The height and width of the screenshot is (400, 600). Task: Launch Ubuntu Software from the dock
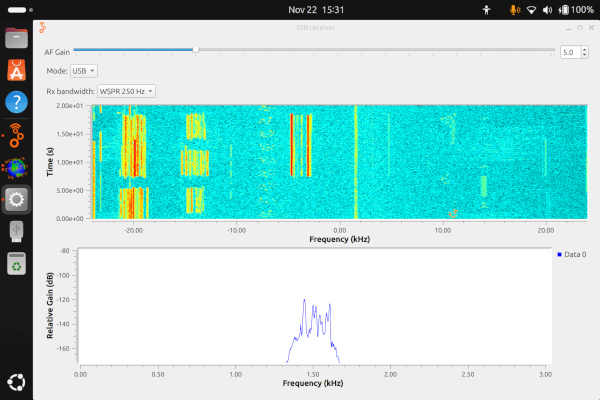[x=16, y=70]
